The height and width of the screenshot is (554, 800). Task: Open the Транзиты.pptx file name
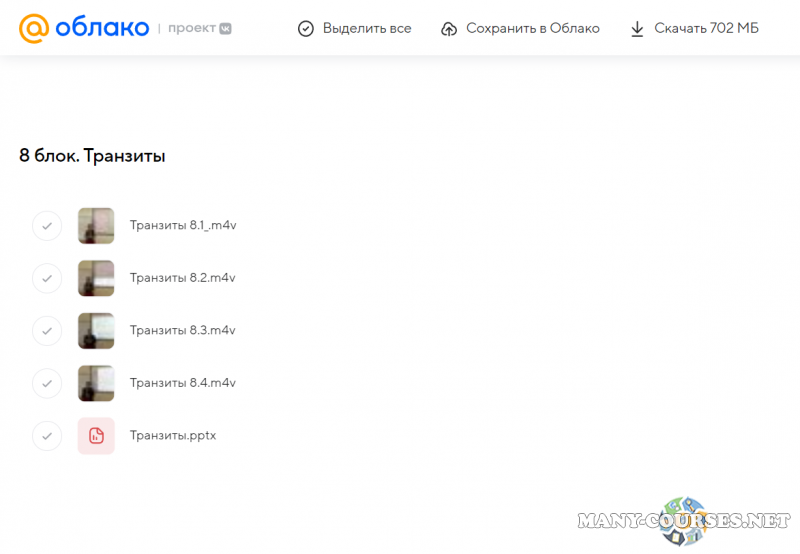172,436
